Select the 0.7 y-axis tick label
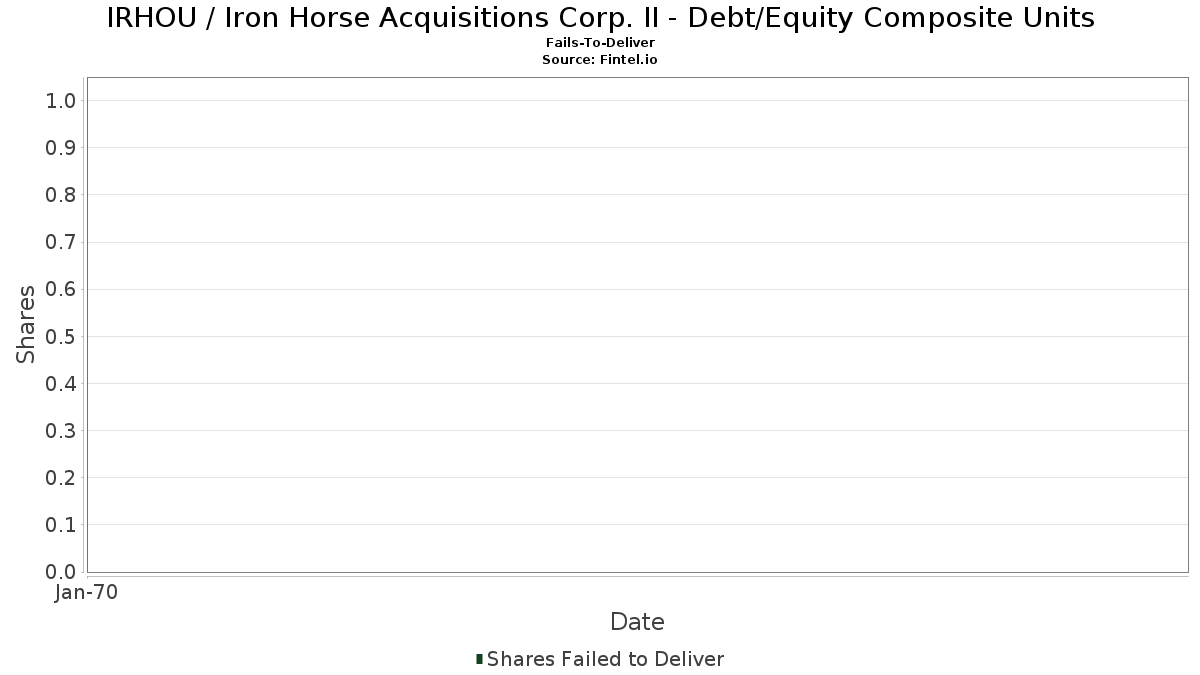The width and height of the screenshot is (1200, 675). point(61,242)
